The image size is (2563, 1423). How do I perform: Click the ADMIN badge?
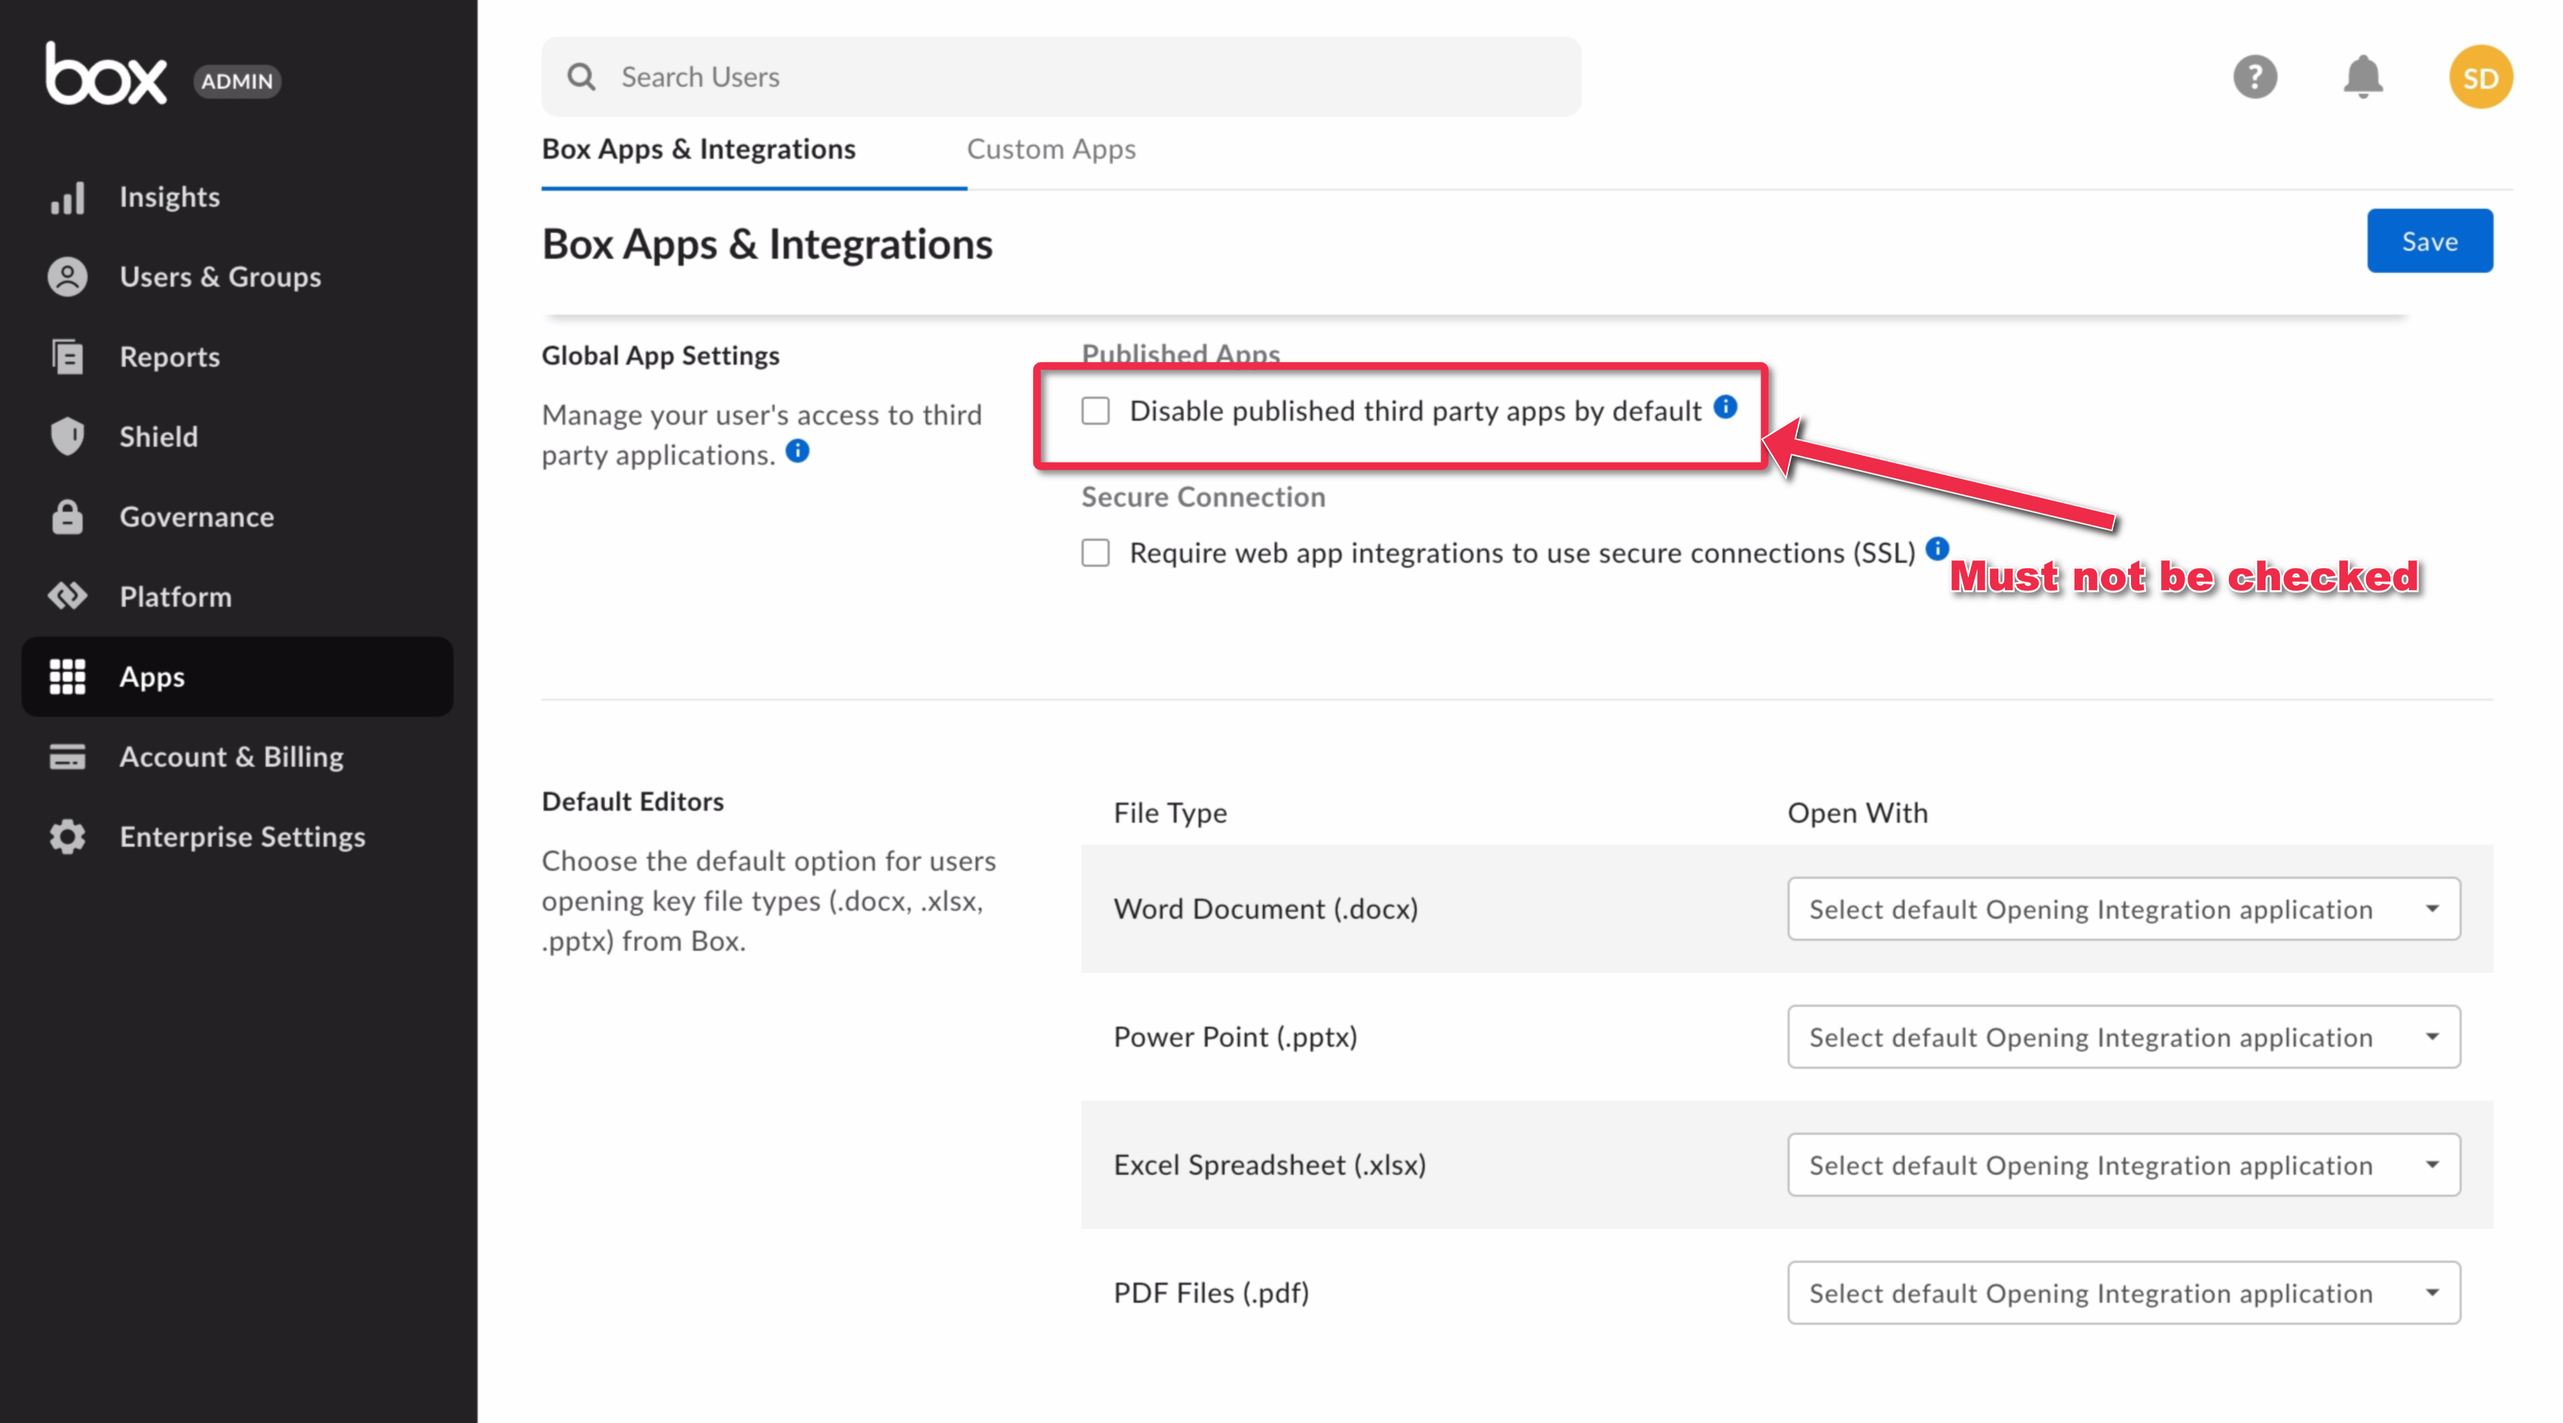(x=237, y=81)
